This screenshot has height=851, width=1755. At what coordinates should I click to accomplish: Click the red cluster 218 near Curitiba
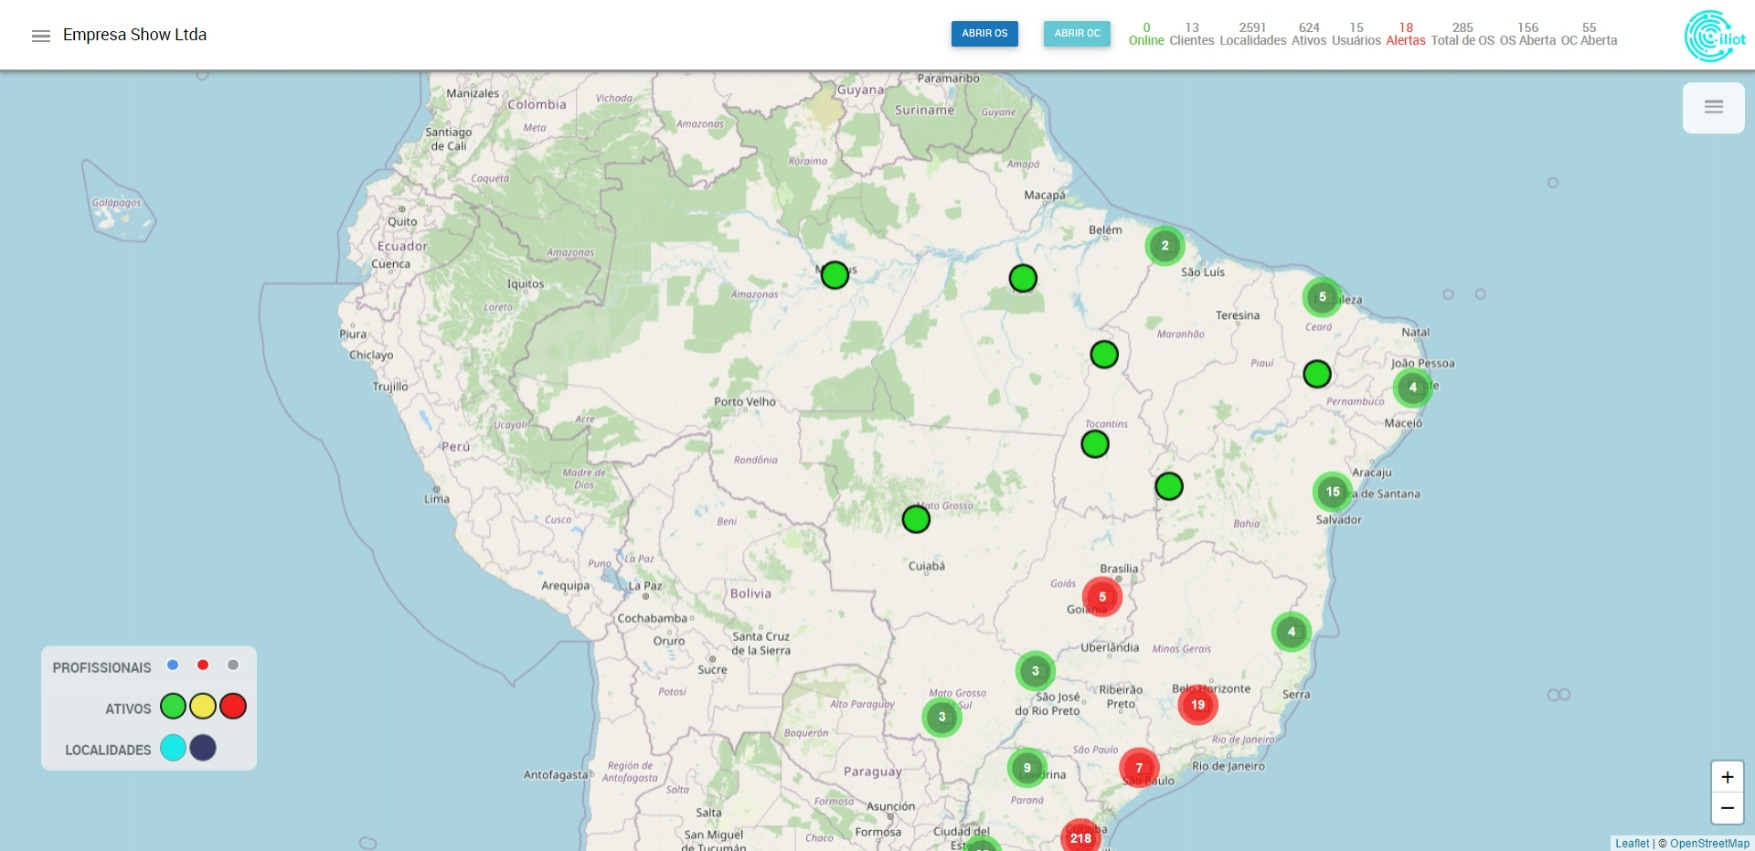[1080, 838]
